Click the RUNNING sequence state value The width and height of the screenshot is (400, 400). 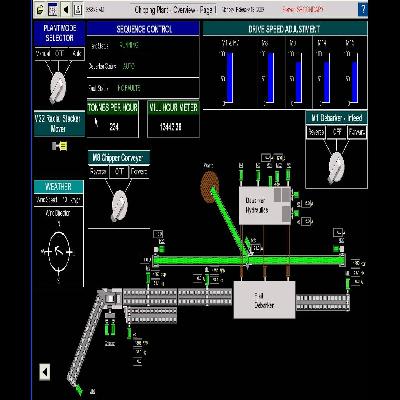tap(129, 45)
